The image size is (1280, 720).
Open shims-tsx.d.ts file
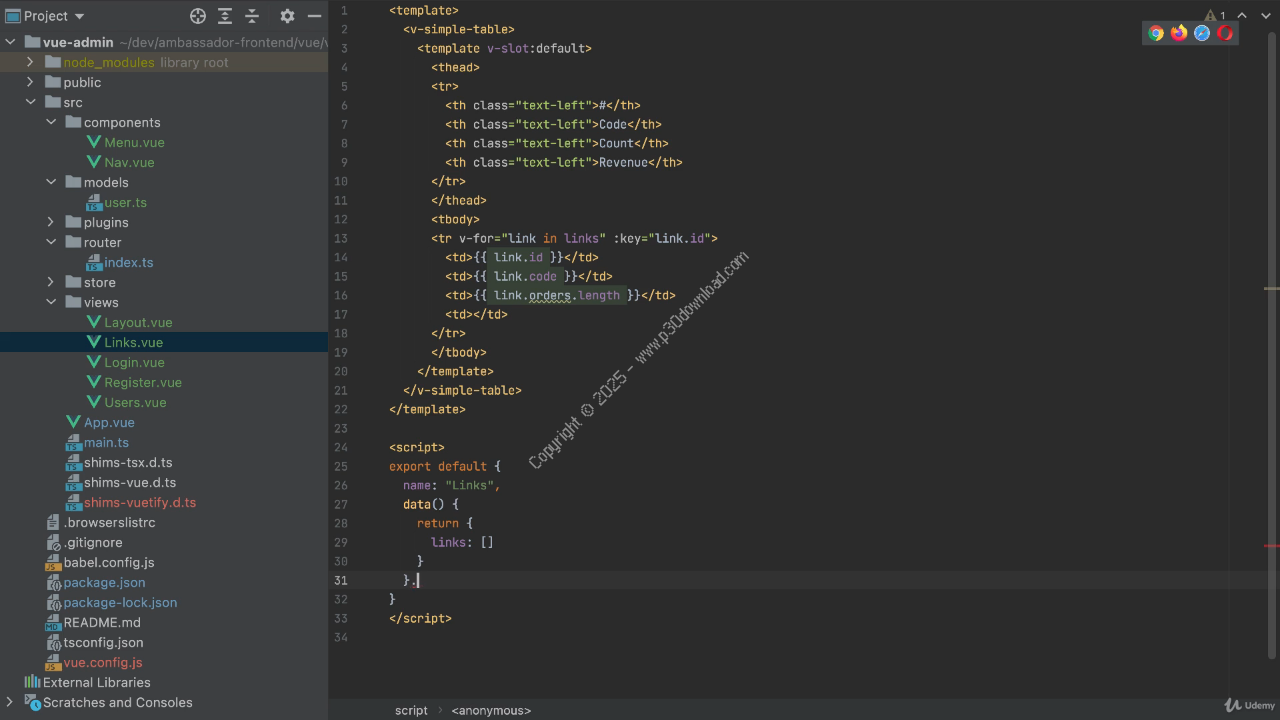(x=128, y=462)
